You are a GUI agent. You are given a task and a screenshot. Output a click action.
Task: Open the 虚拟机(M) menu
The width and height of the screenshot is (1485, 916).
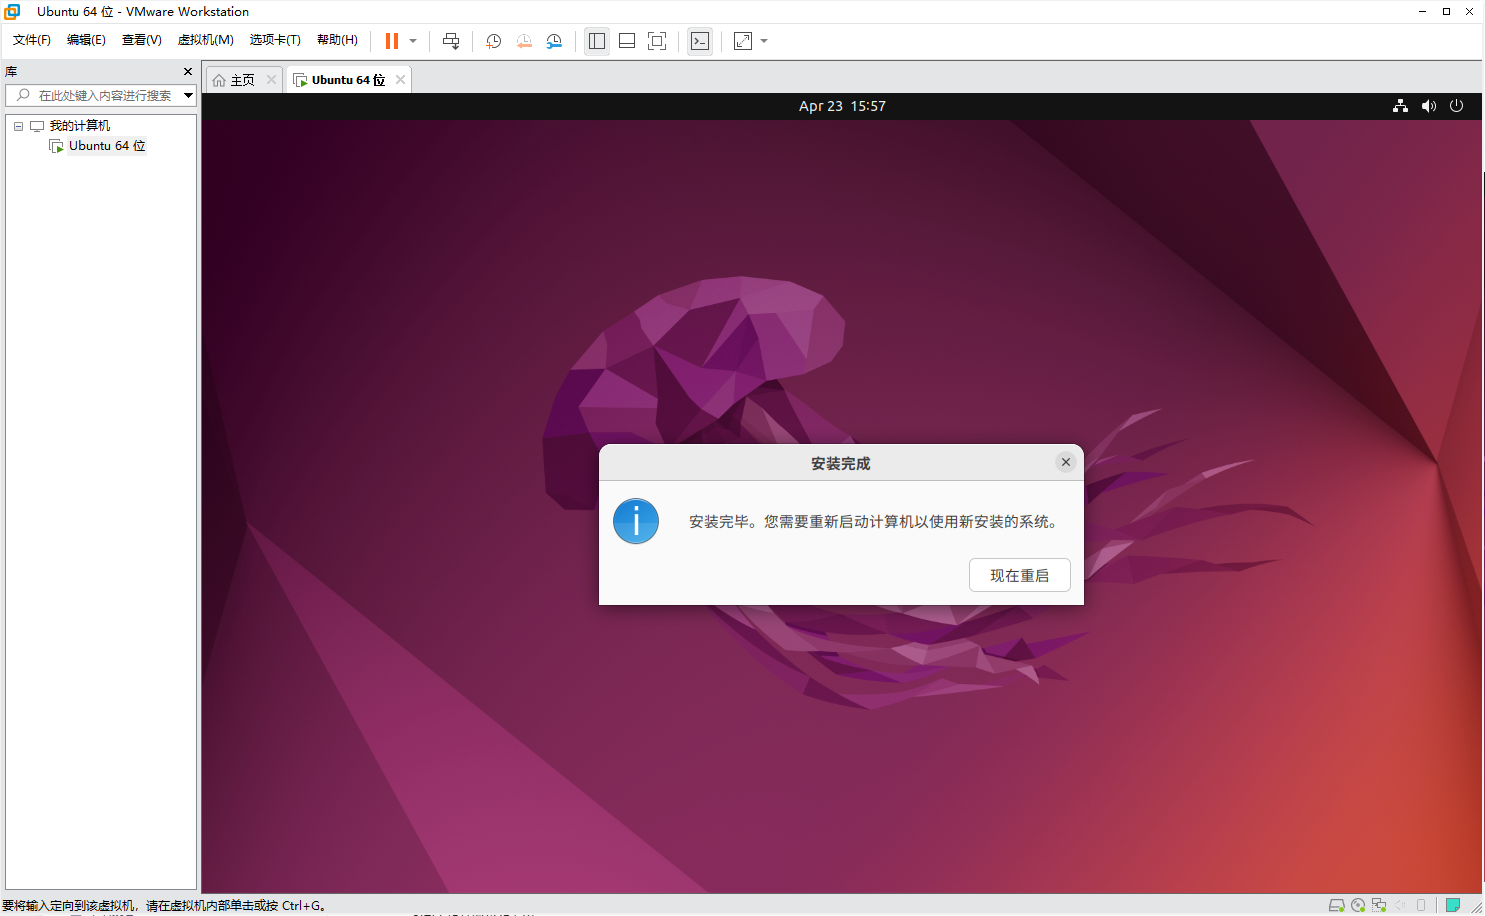coord(205,40)
